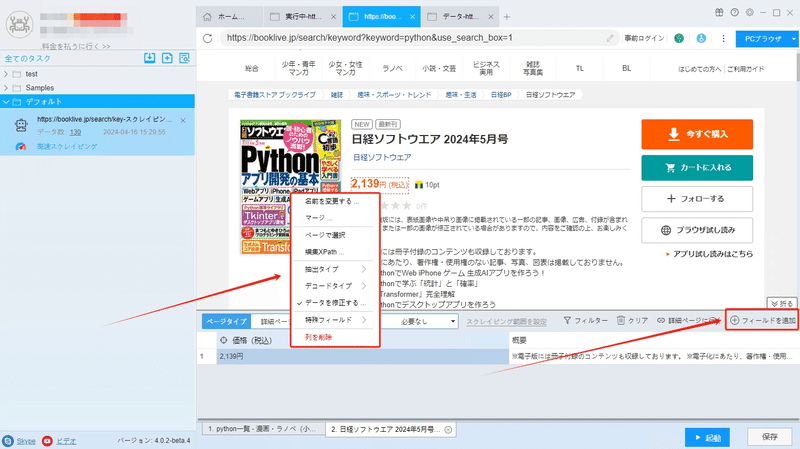The height and width of the screenshot is (449, 800).
Task: Click the 折る collapse button
Action: (782, 304)
